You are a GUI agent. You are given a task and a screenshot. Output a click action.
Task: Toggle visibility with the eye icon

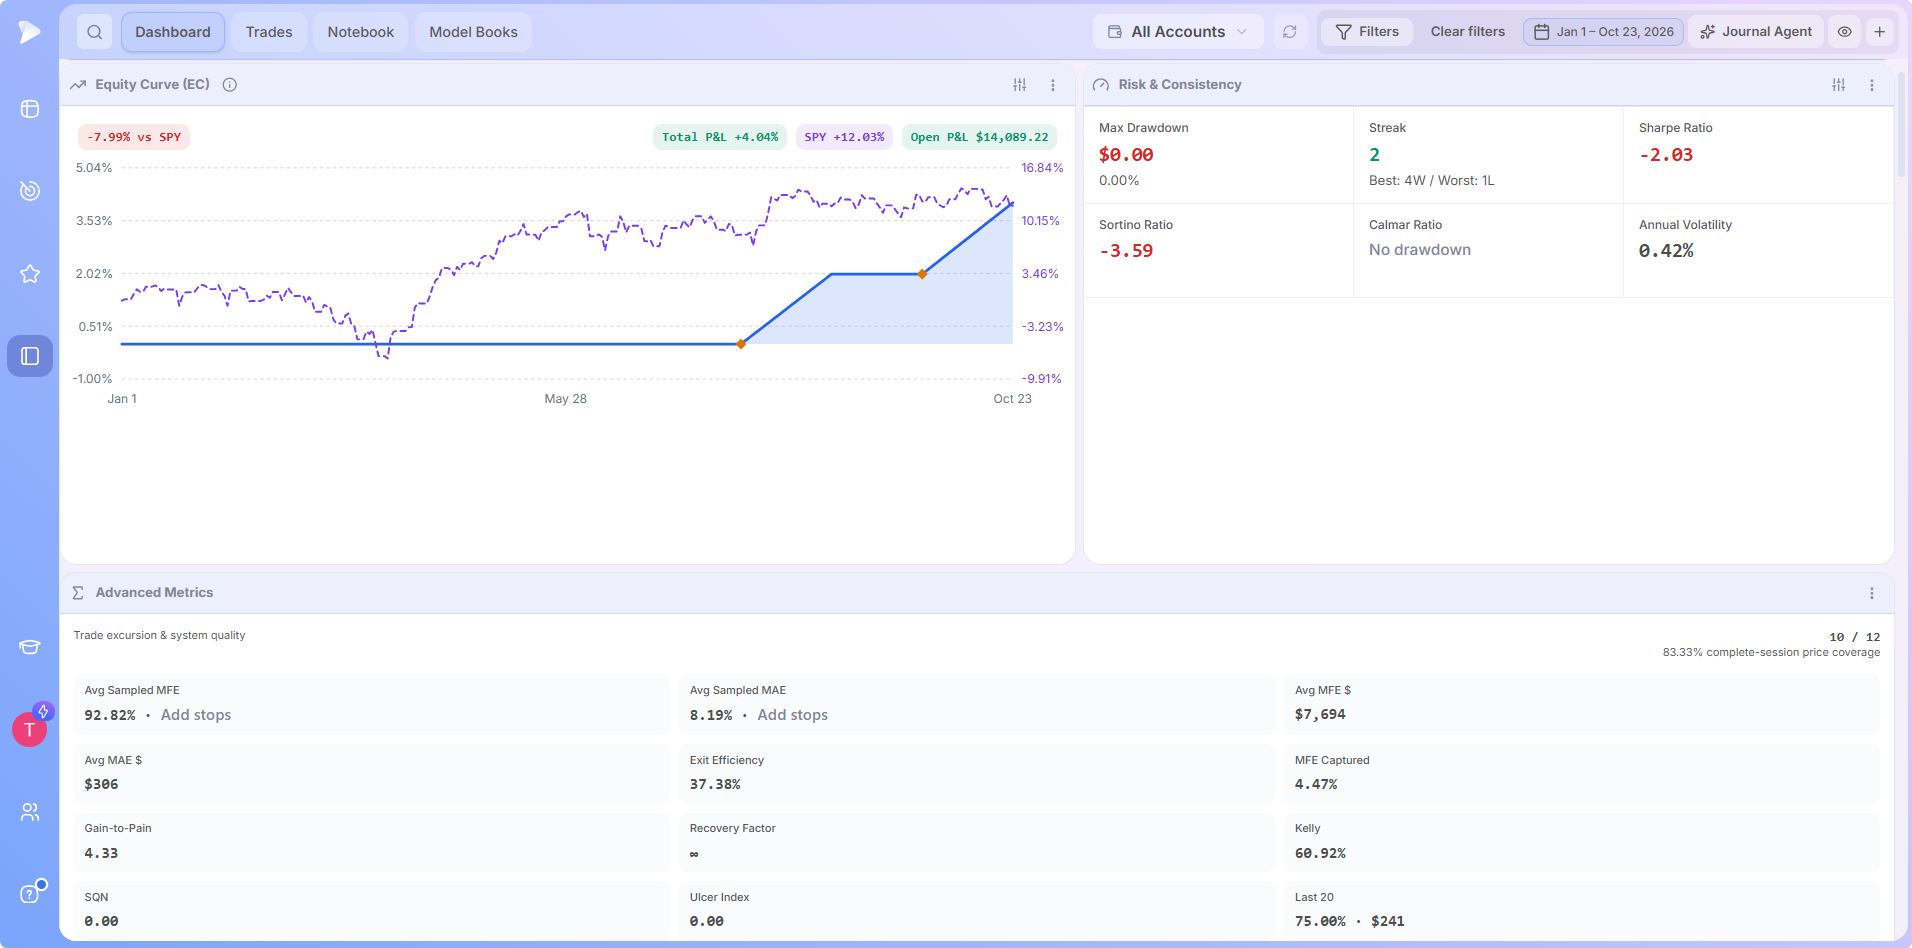1845,32
